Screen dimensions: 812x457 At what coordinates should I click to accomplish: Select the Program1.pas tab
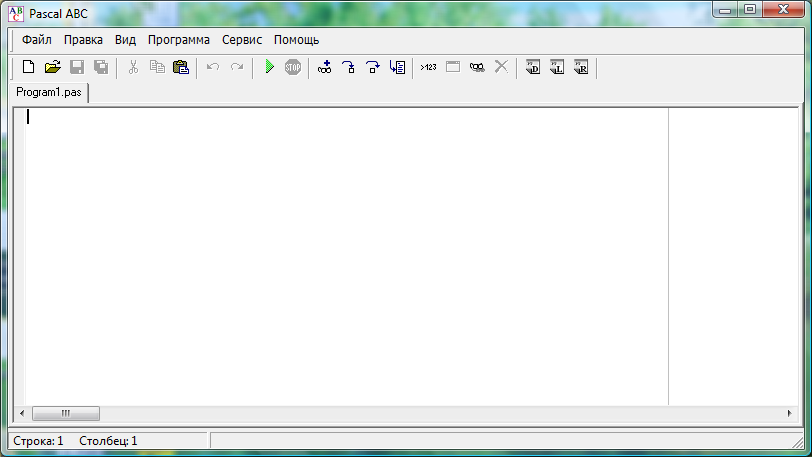49,92
